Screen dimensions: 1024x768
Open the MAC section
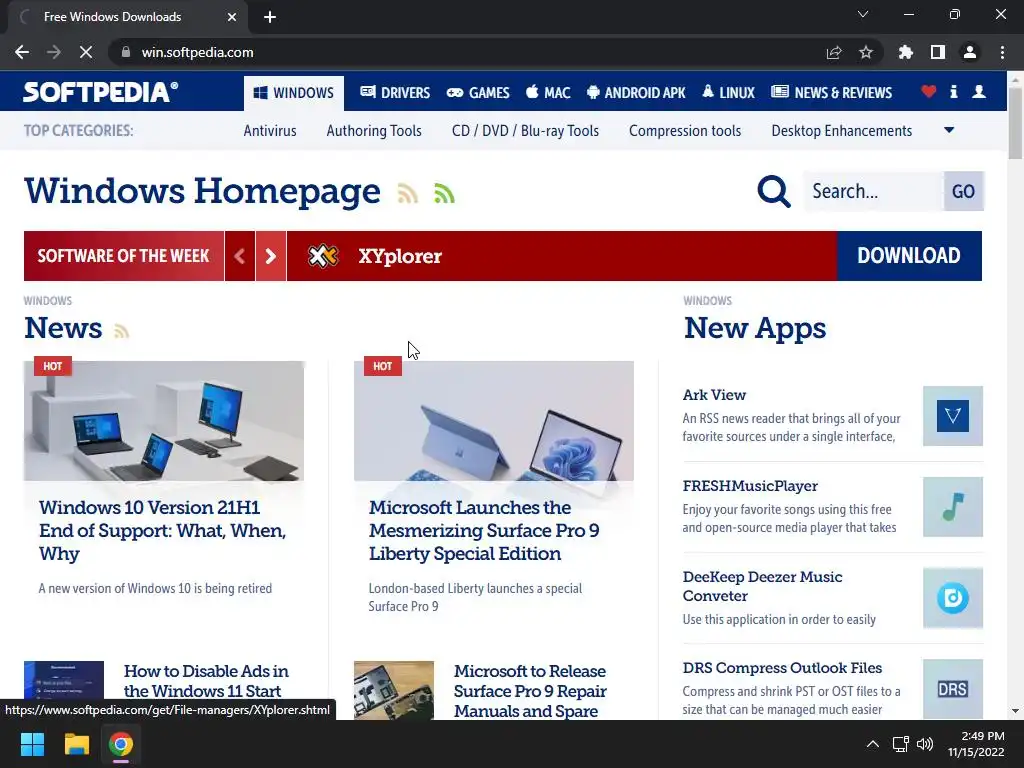coord(548,93)
